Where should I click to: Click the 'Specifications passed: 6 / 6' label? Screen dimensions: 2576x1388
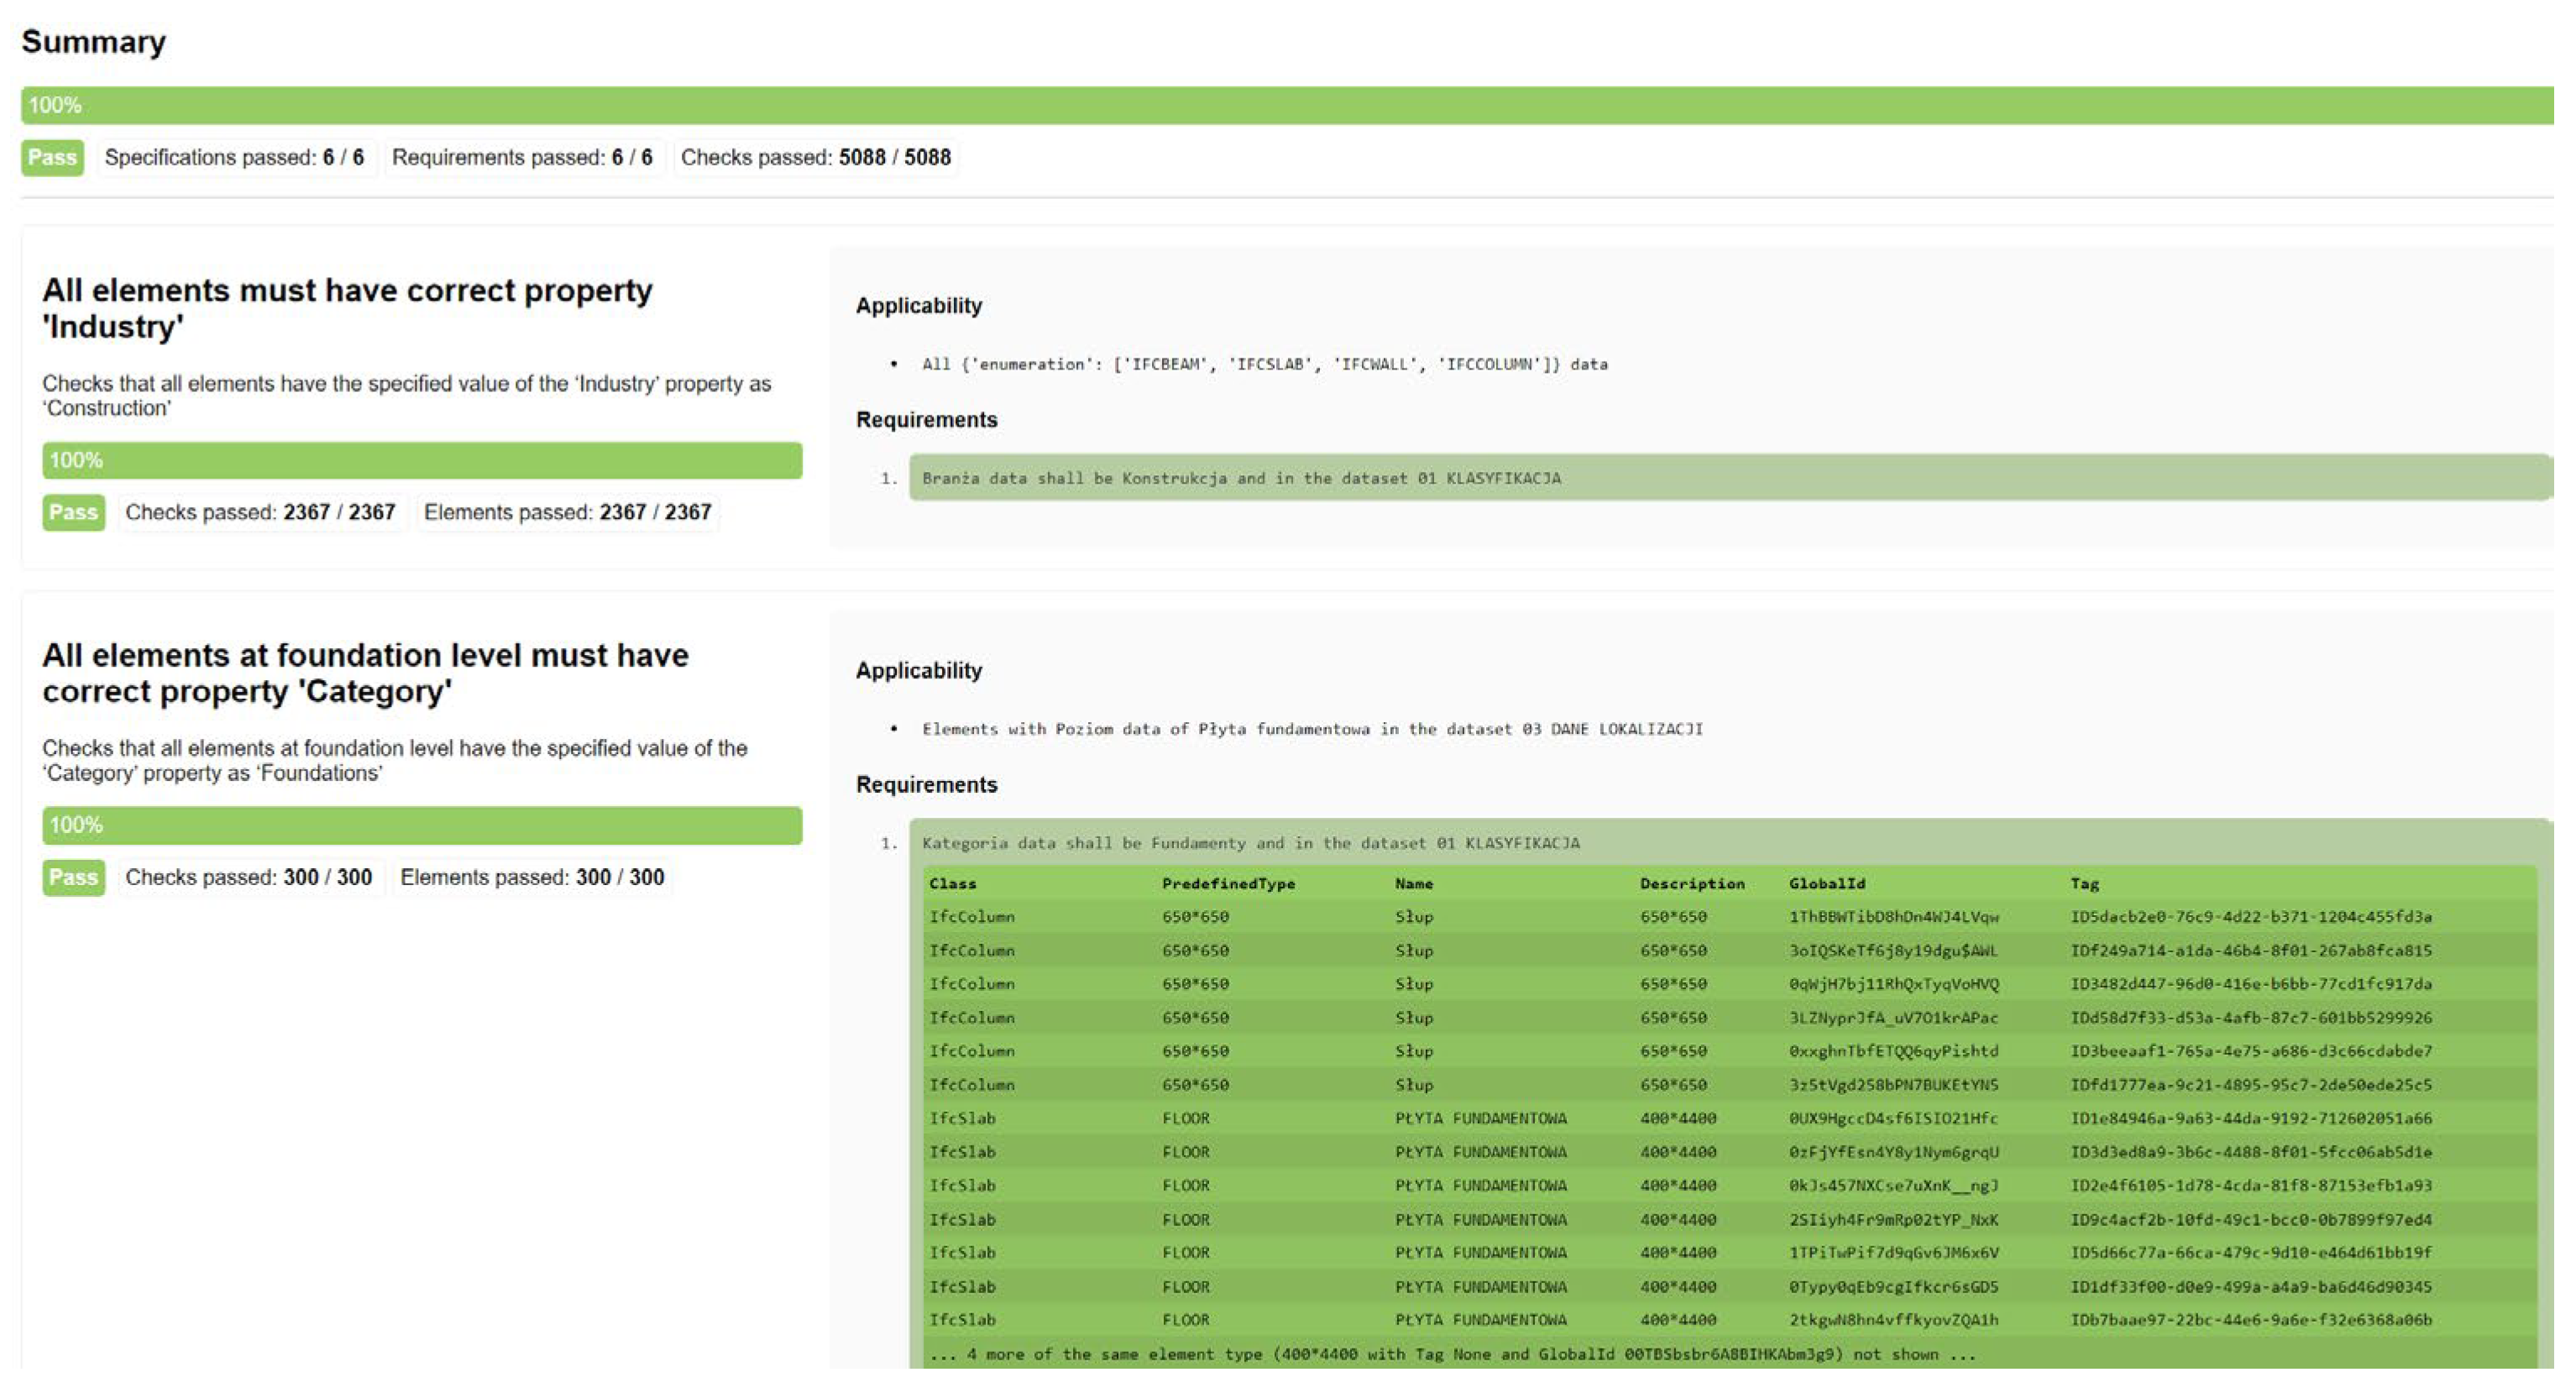(234, 157)
